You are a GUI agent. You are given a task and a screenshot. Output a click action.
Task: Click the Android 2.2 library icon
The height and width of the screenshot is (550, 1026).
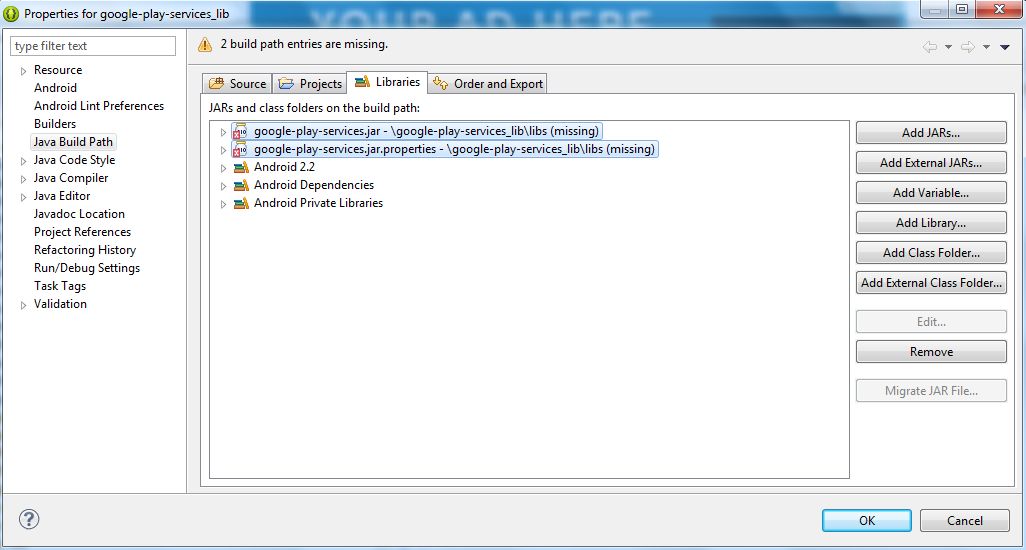241,167
